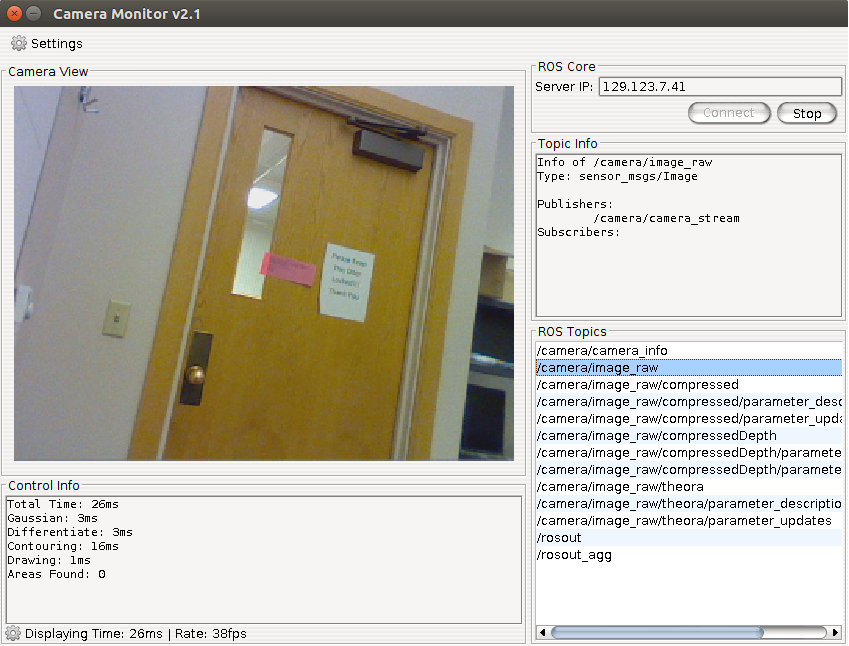Click the 'Camera View' panel title
The height and width of the screenshot is (646, 849).
(x=48, y=71)
